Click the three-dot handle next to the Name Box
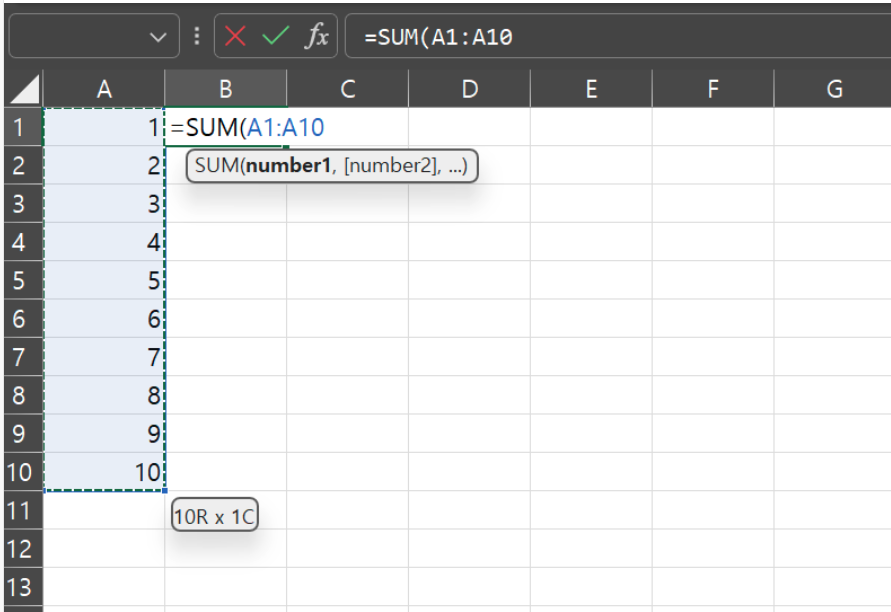891x612 pixels. point(197,36)
